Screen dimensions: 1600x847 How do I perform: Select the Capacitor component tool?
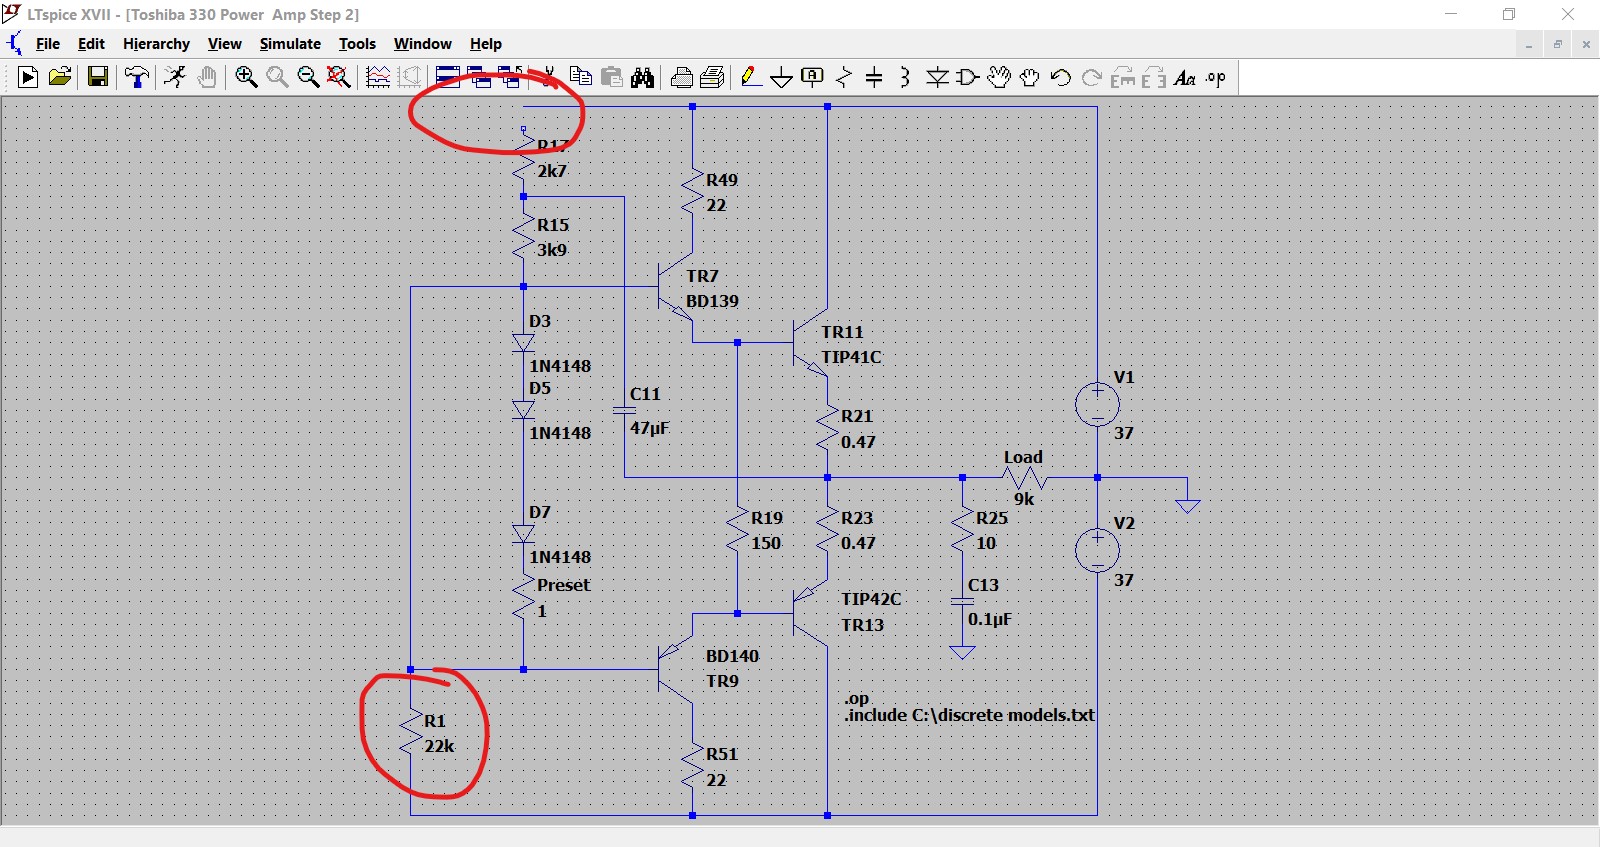point(874,77)
